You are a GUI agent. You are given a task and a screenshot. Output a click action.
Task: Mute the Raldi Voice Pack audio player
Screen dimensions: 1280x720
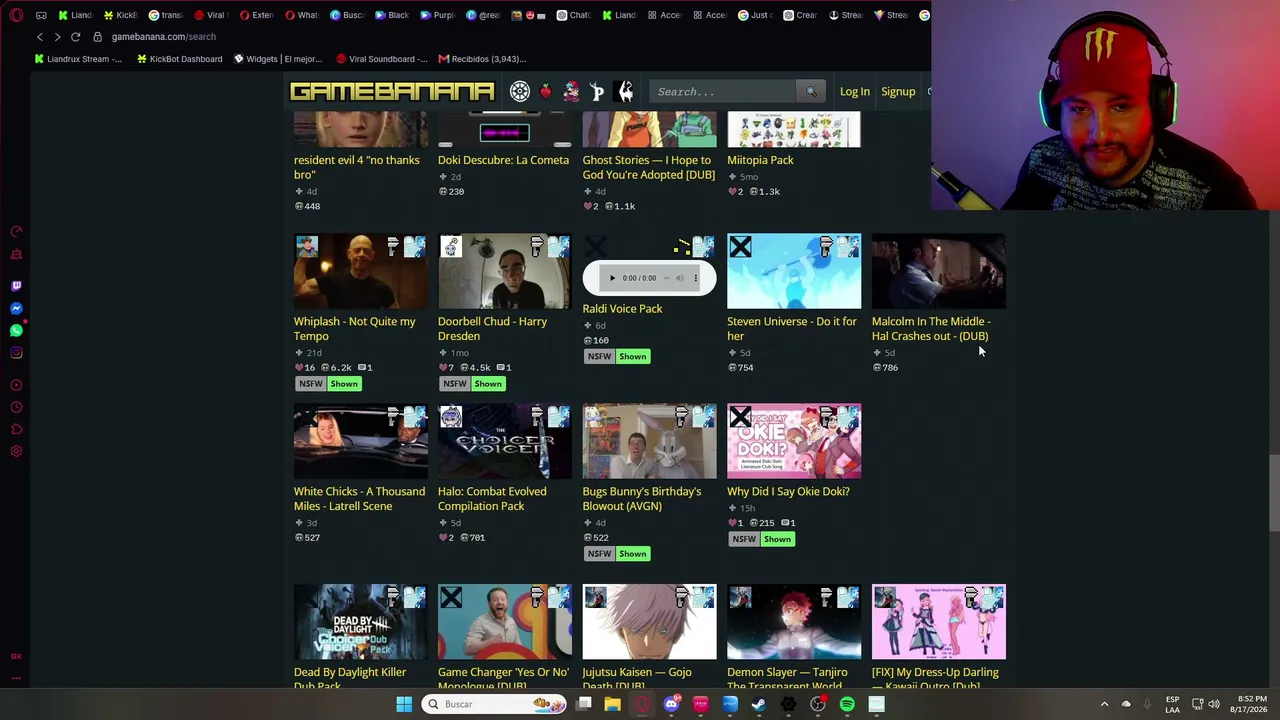(x=680, y=278)
